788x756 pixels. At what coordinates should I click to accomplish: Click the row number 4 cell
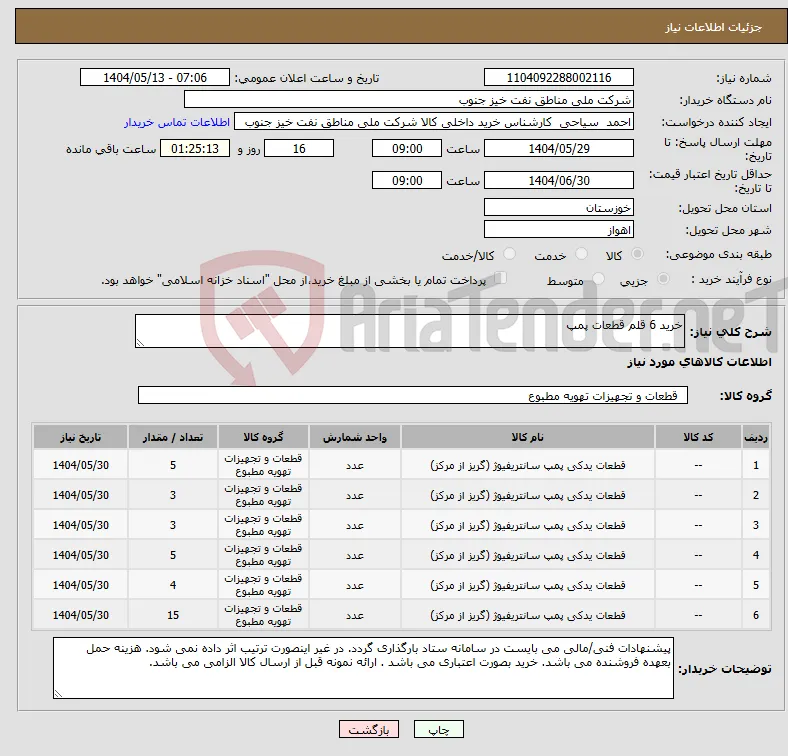pos(755,555)
